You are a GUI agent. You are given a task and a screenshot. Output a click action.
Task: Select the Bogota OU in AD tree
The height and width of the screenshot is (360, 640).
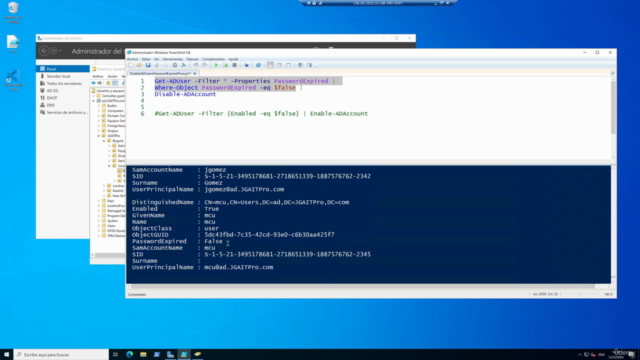116,141
